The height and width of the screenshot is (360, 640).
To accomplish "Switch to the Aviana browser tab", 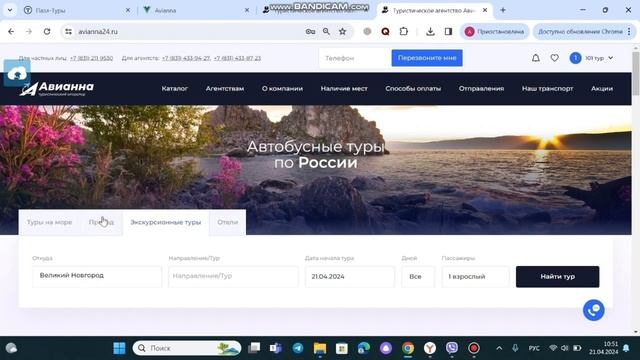I will pyautogui.click(x=196, y=10).
